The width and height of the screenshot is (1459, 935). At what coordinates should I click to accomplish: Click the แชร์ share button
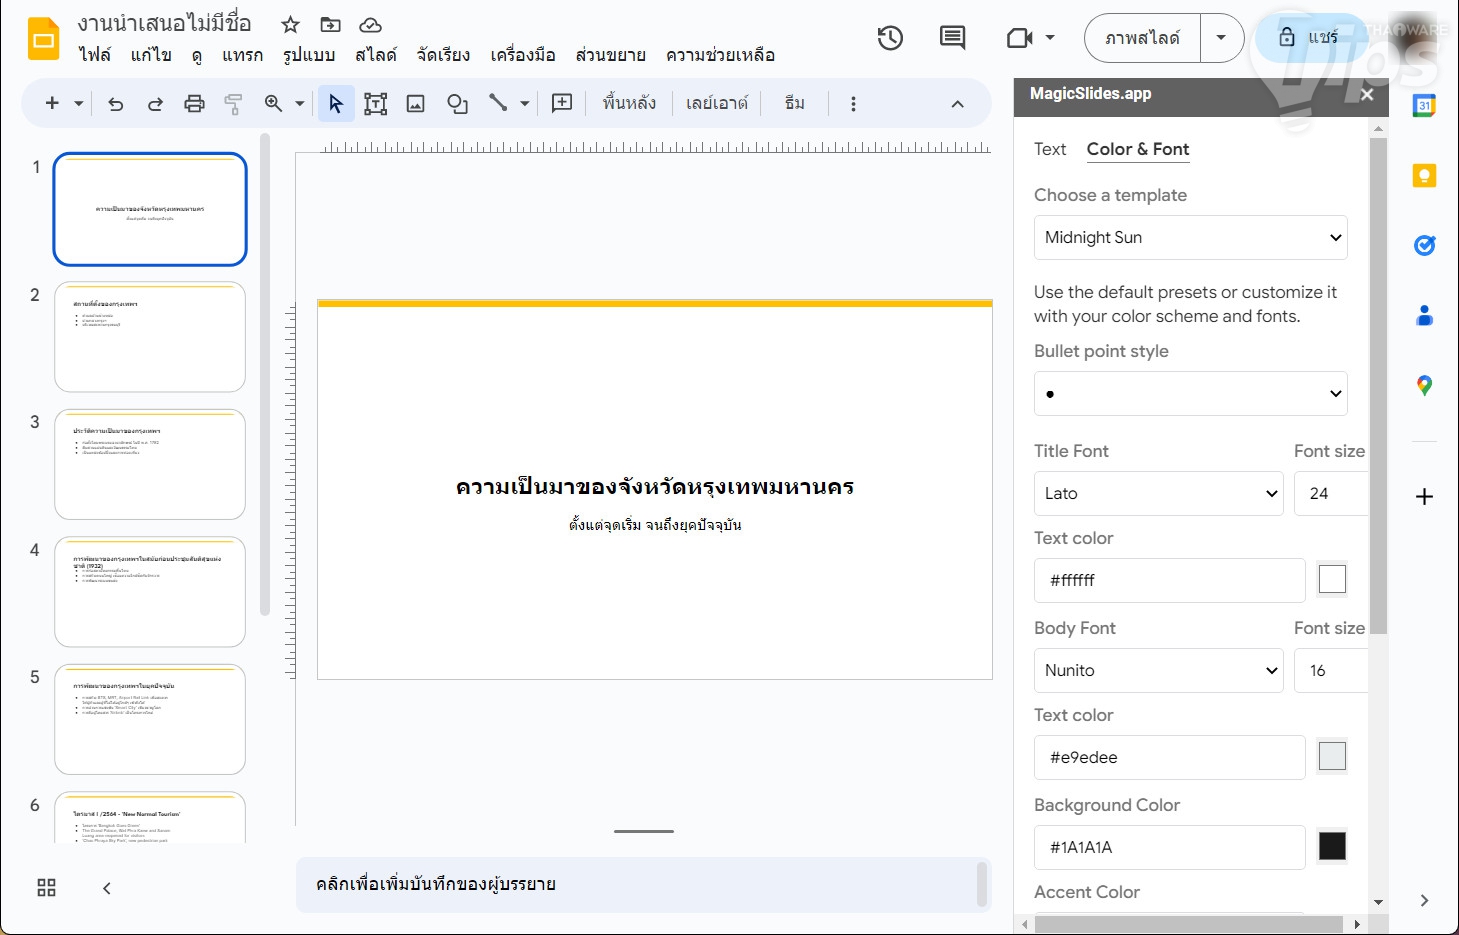click(x=1310, y=38)
